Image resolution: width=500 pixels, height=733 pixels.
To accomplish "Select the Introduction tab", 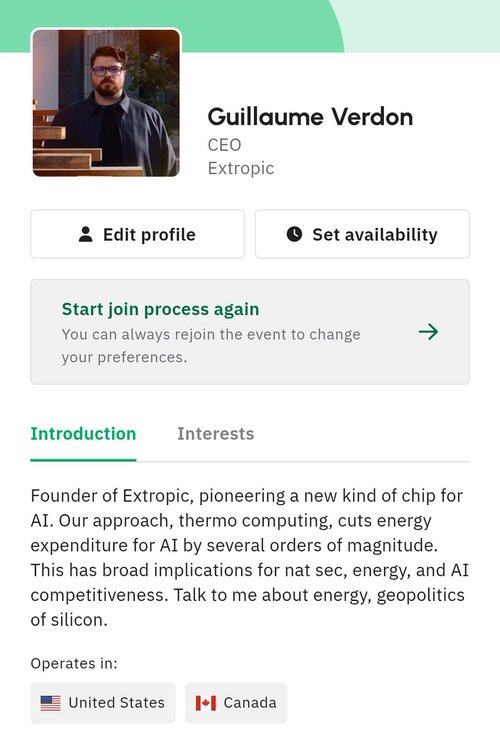I will [83, 434].
